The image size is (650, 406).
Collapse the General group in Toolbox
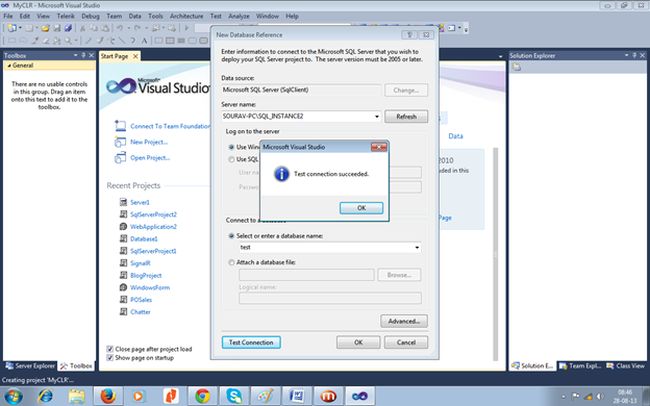[x=9, y=66]
